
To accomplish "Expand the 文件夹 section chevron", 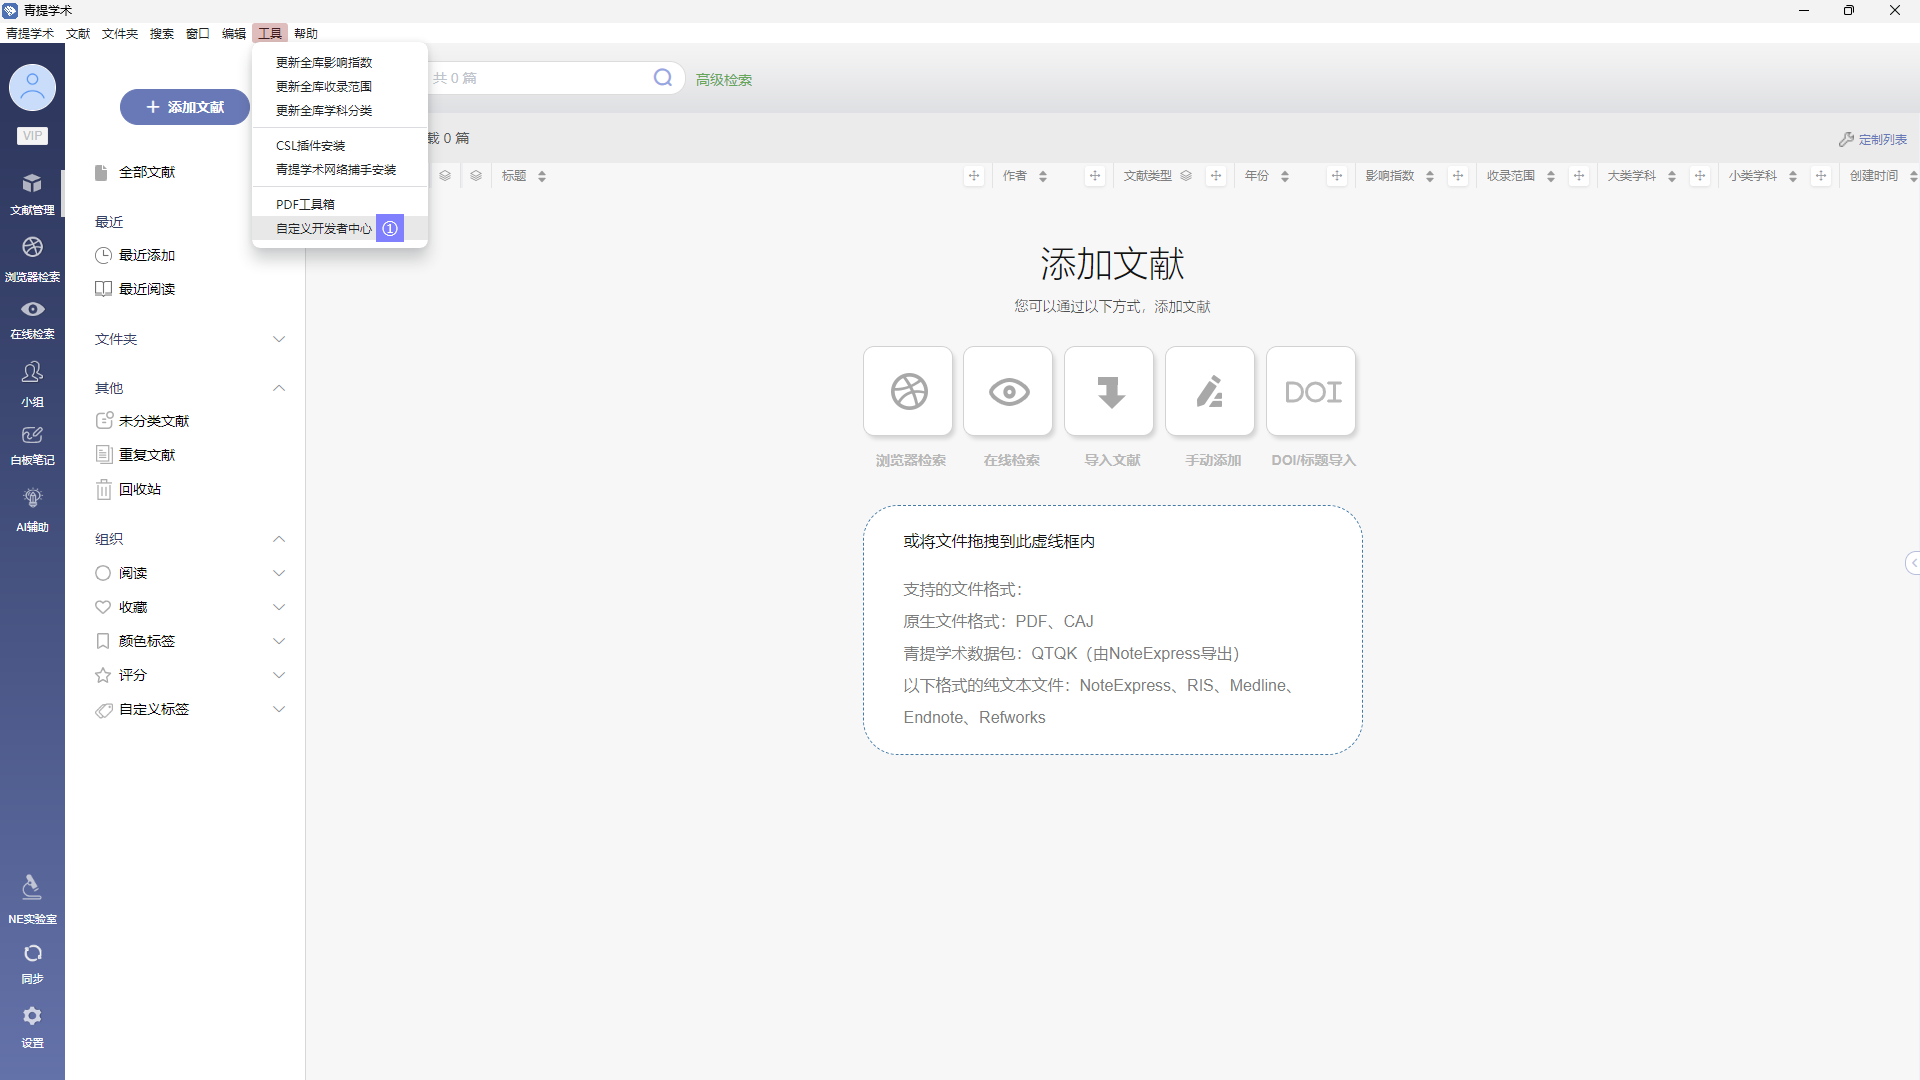I will tap(279, 339).
